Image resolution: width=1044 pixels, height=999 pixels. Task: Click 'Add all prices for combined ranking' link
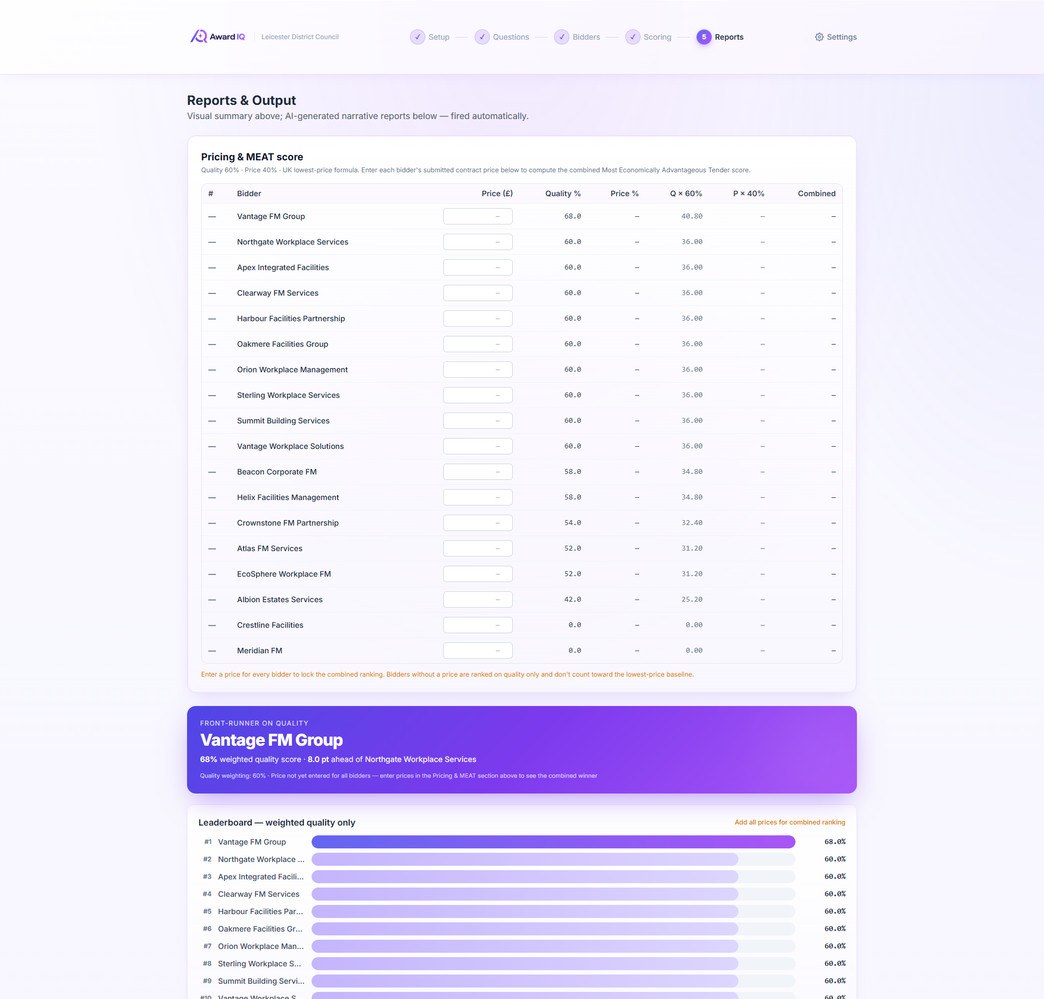point(789,822)
